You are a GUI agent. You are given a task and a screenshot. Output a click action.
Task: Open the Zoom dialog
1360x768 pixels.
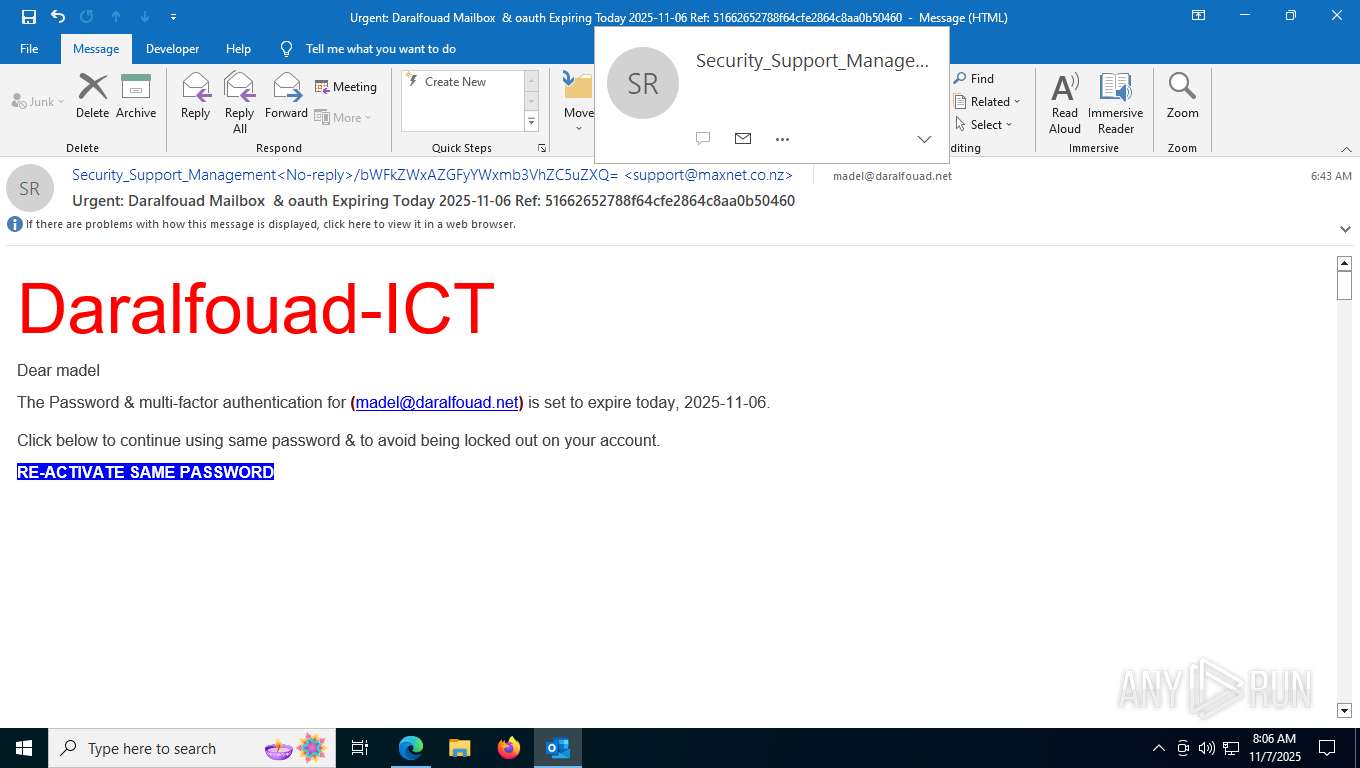1182,96
